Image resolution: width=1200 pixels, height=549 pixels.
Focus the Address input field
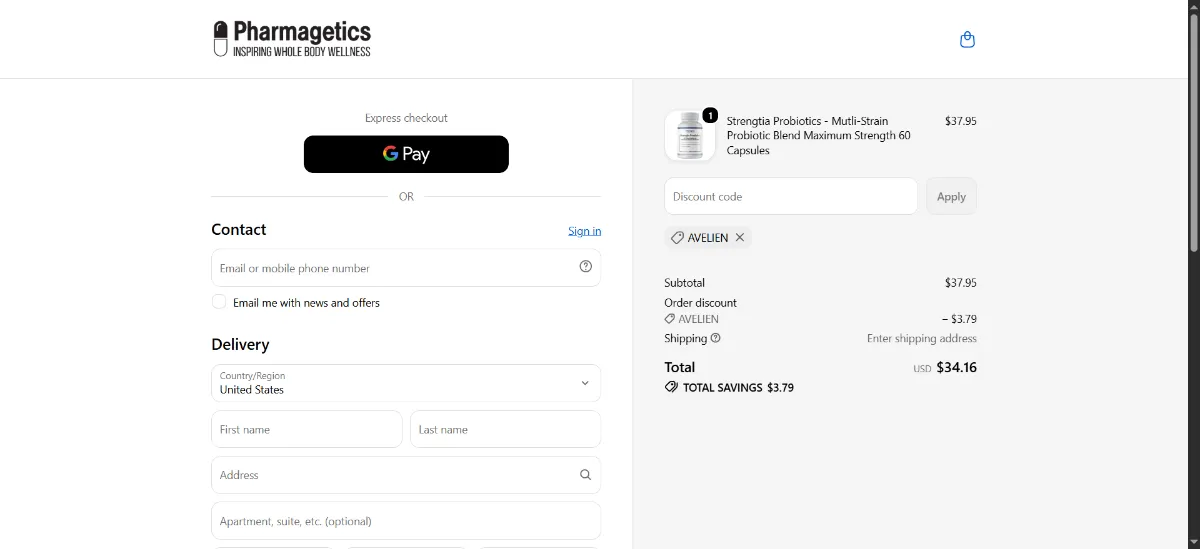[406, 475]
